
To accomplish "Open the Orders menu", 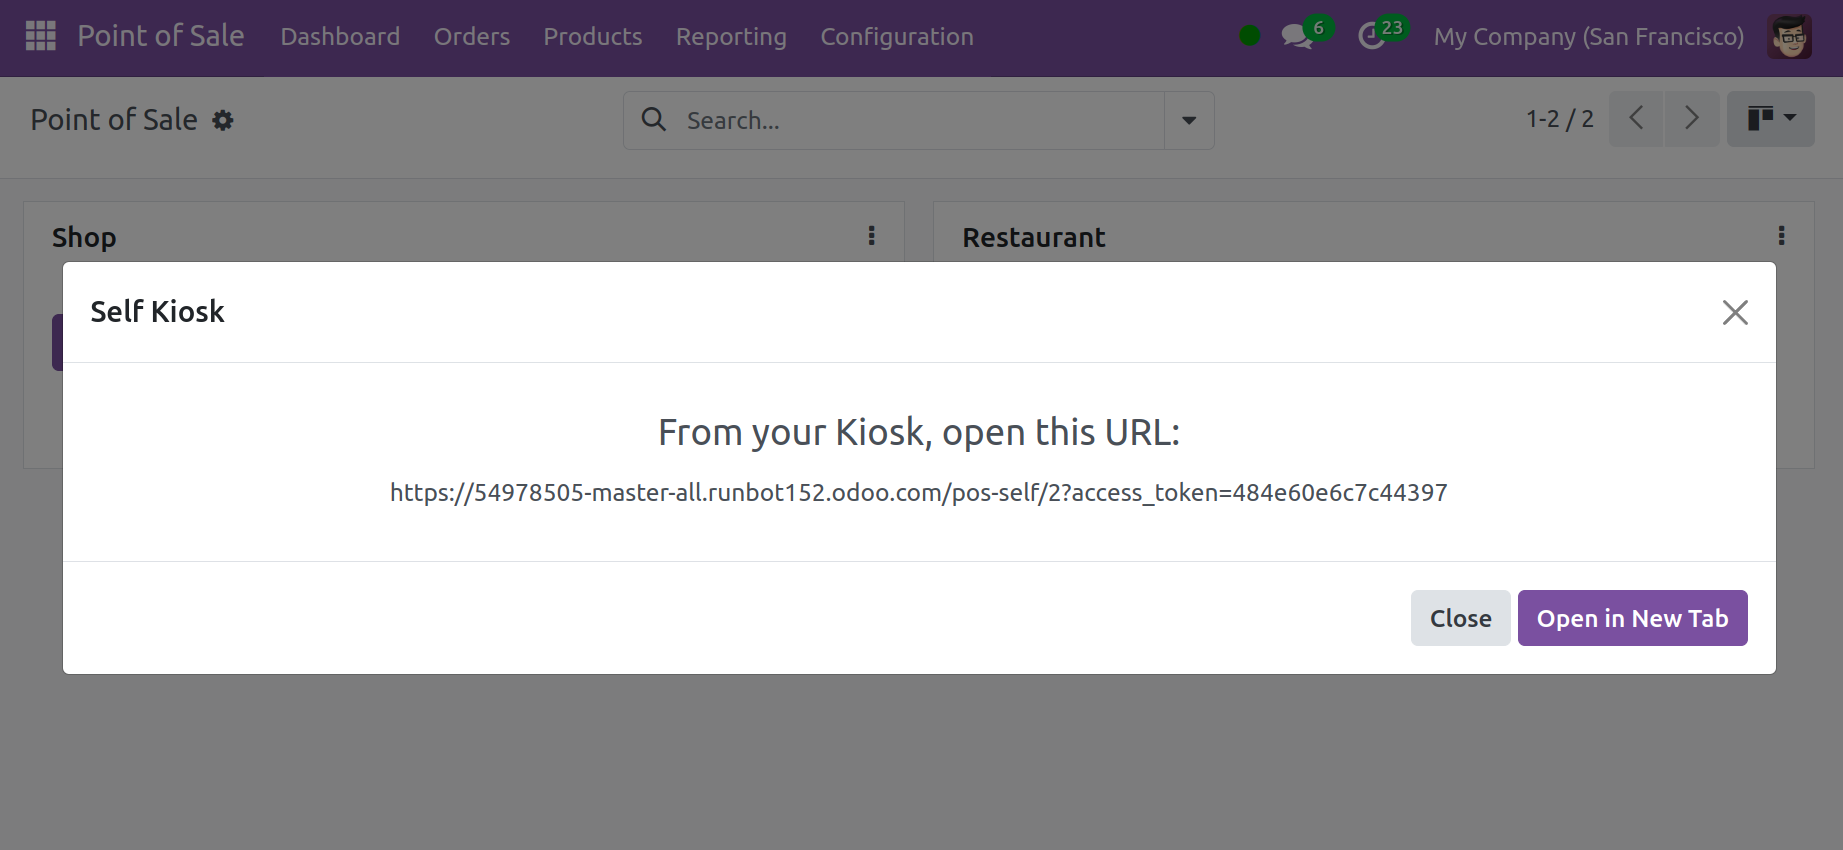I will pos(472,37).
